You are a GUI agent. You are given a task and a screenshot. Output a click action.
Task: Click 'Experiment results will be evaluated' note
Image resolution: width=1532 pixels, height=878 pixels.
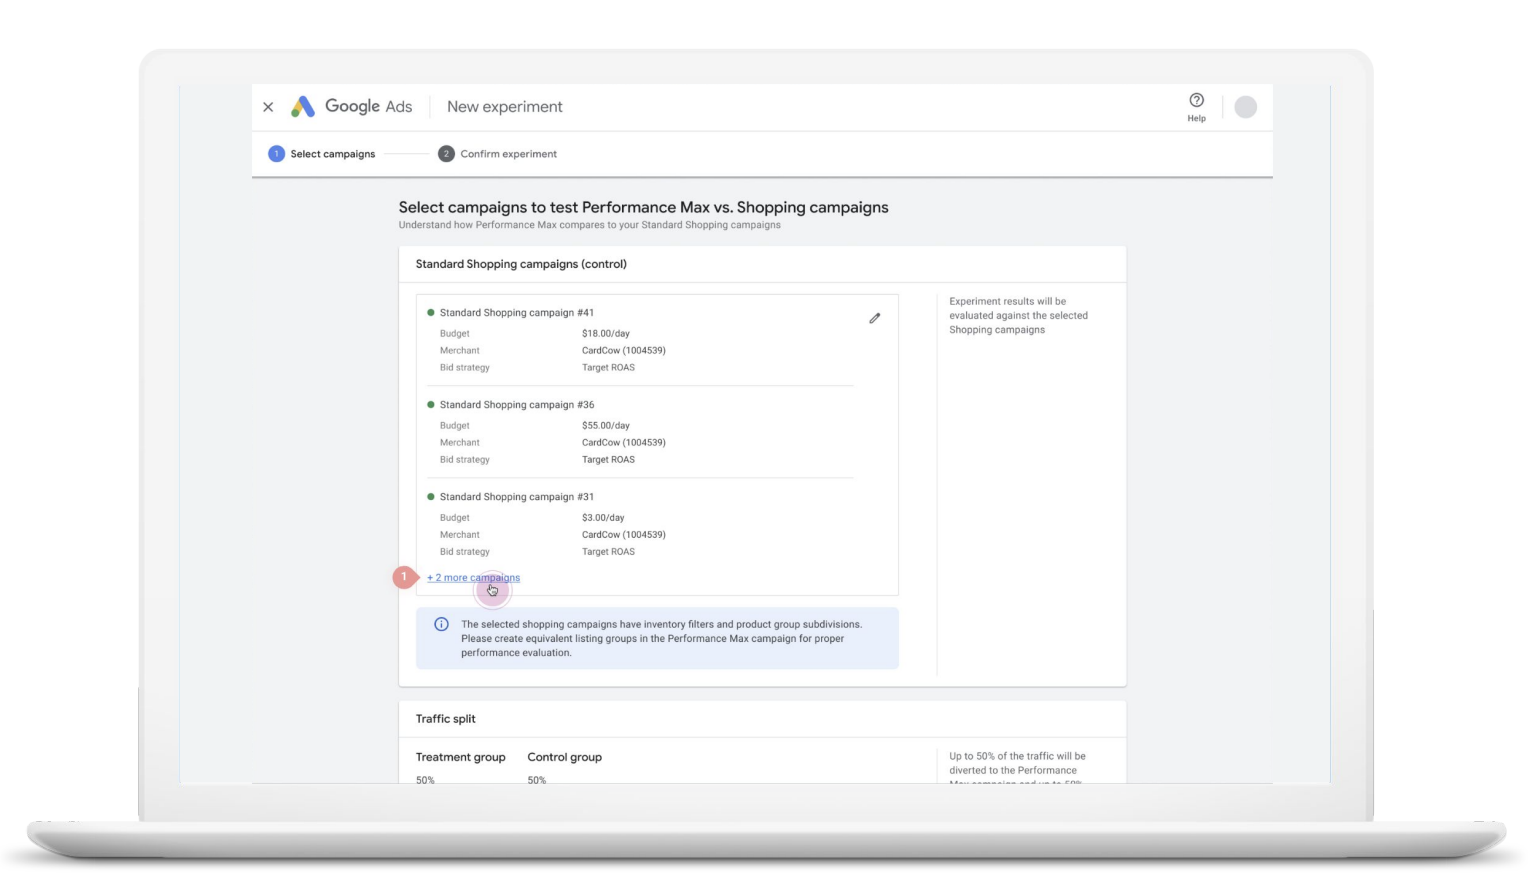[x=1018, y=315]
